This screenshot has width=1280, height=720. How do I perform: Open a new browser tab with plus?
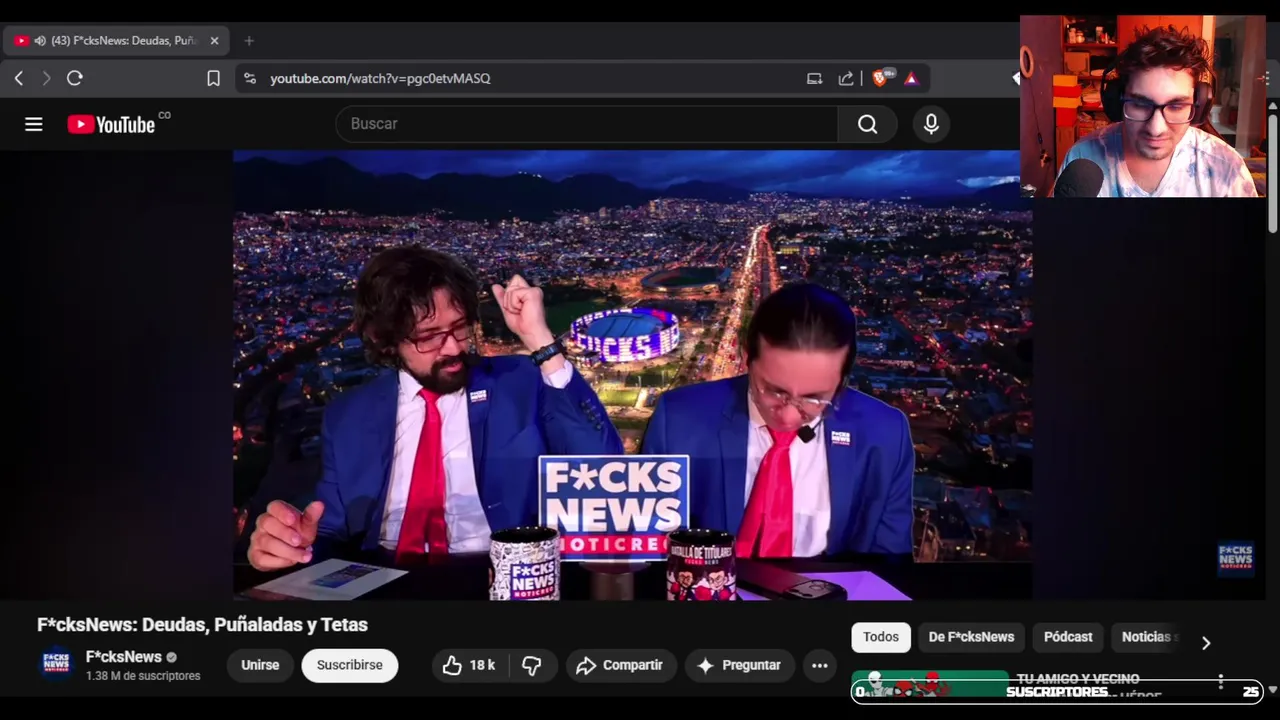pos(249,41)
